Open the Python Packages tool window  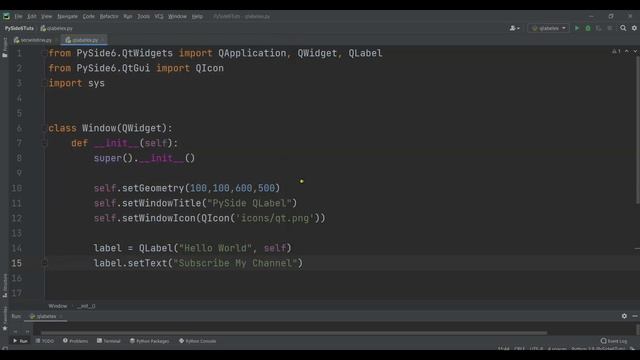149,341
